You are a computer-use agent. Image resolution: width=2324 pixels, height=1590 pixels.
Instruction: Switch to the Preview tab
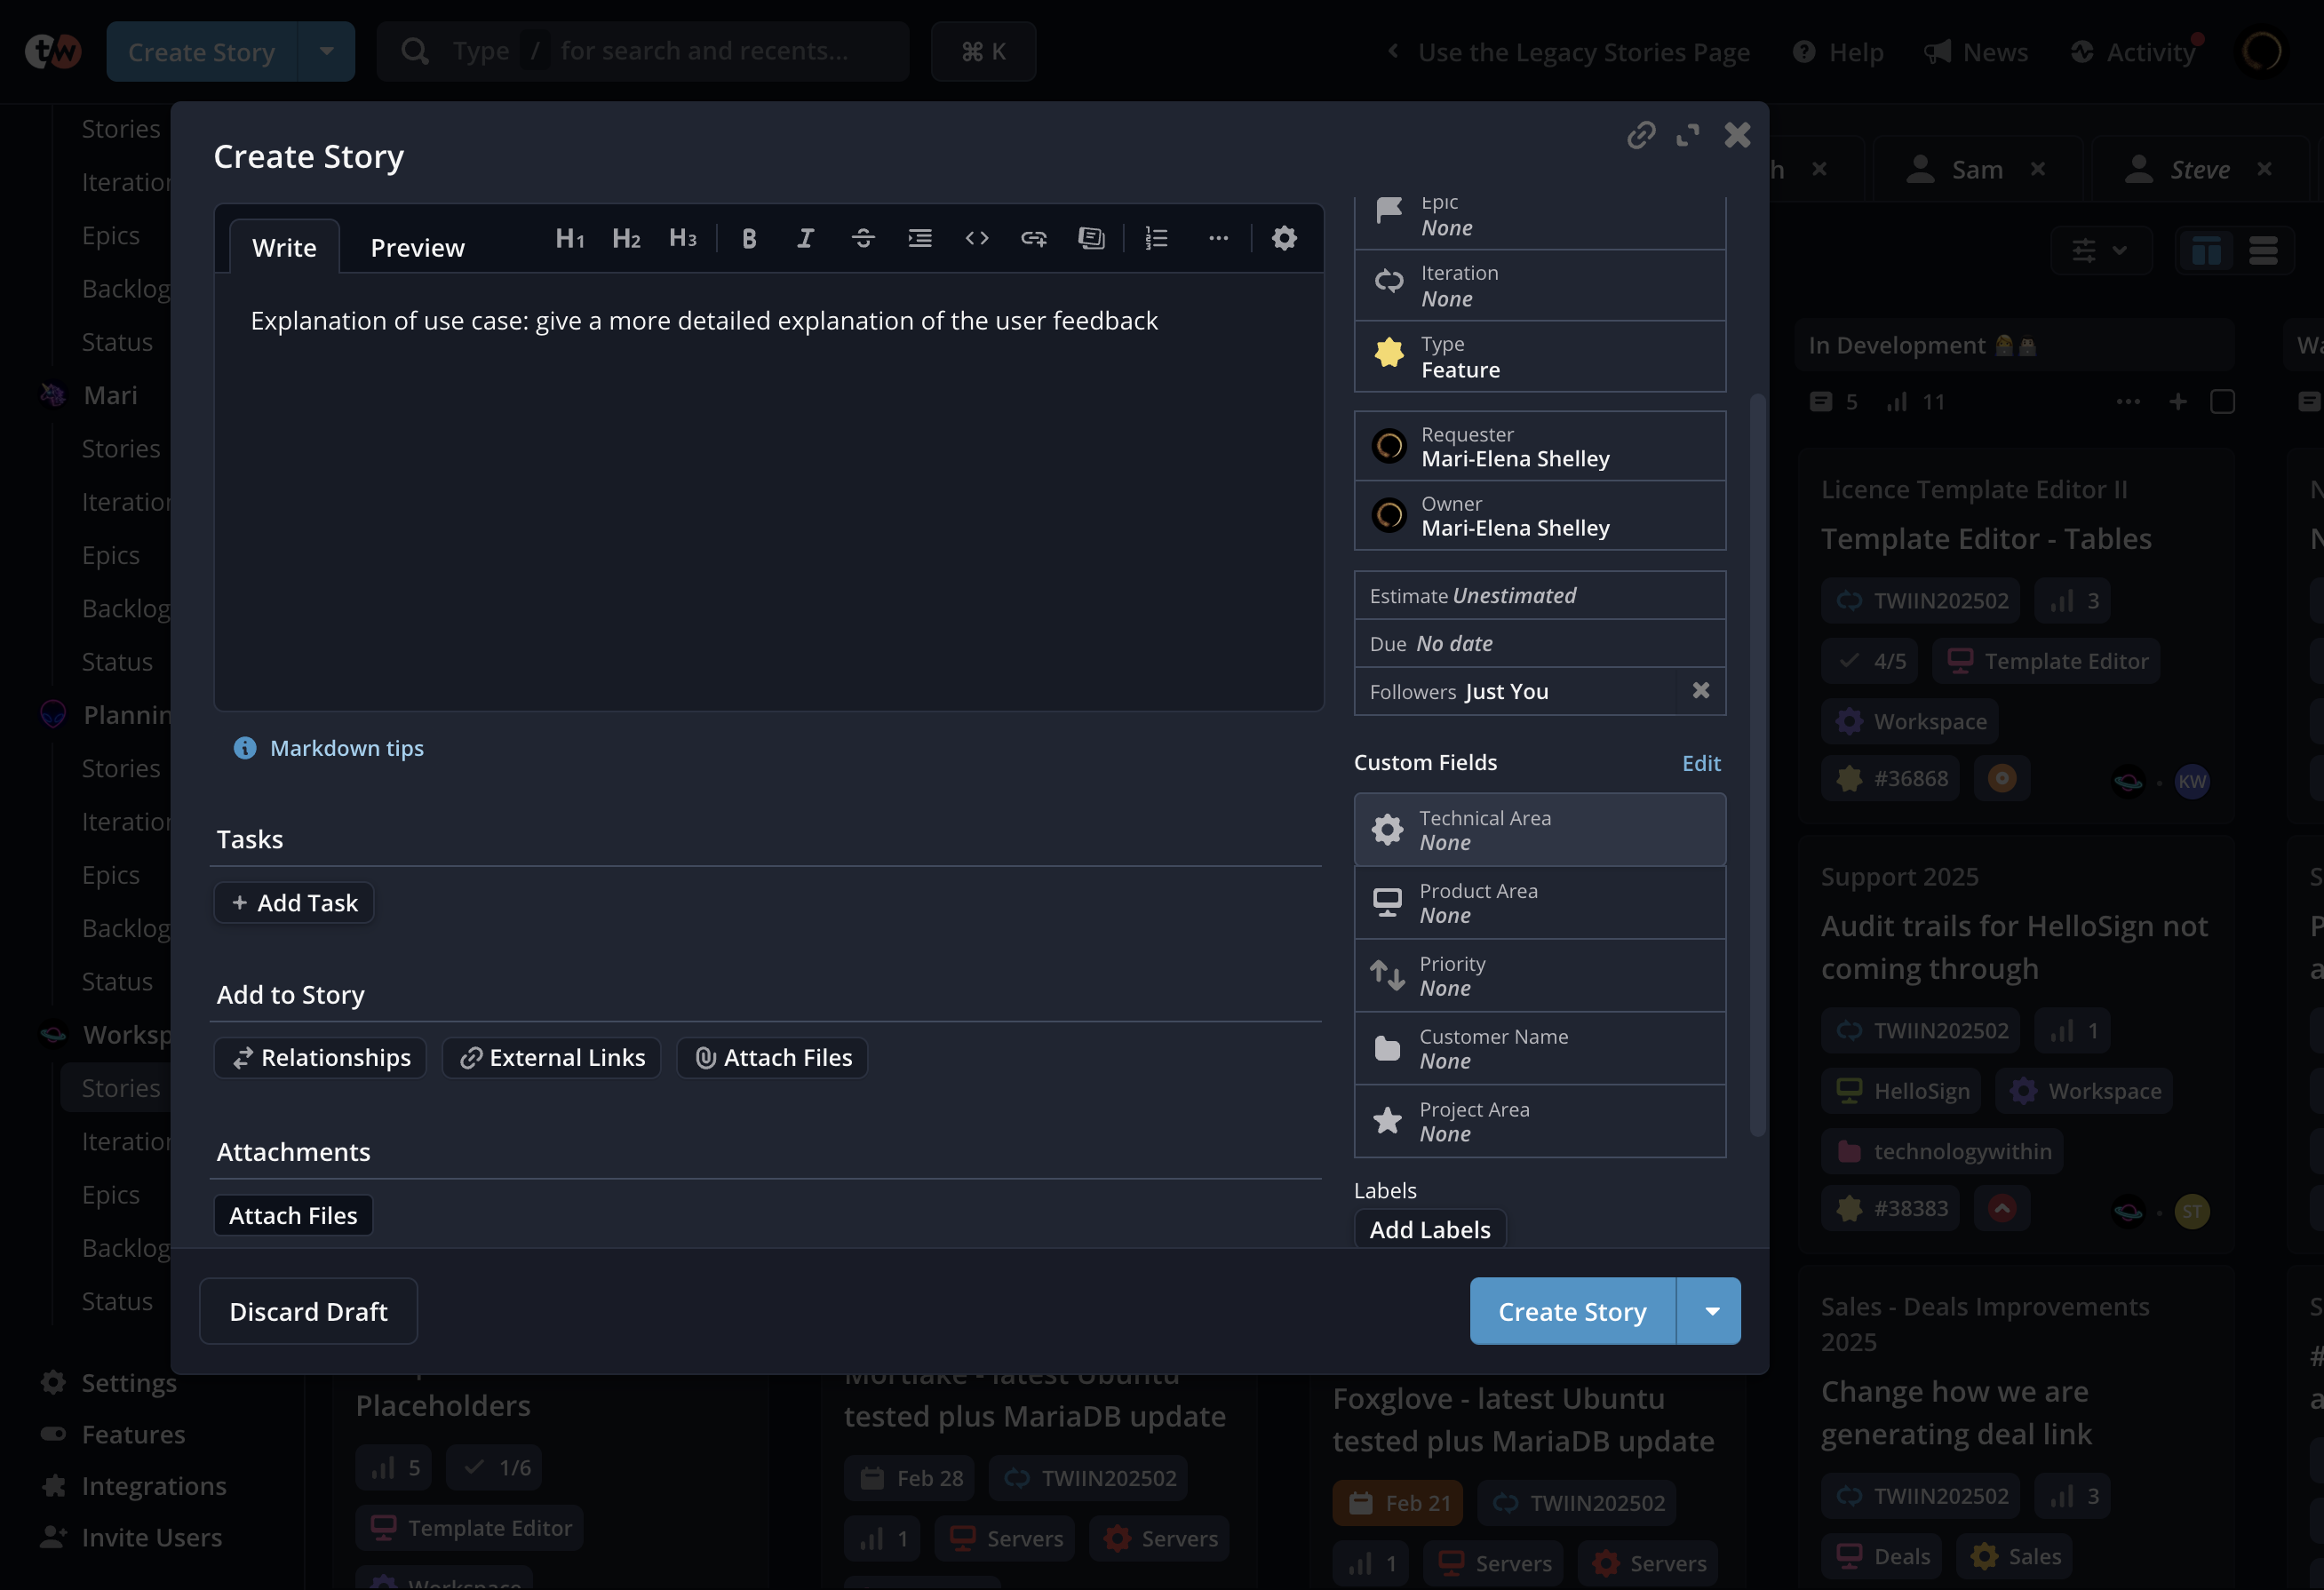[x=417, y=248]
